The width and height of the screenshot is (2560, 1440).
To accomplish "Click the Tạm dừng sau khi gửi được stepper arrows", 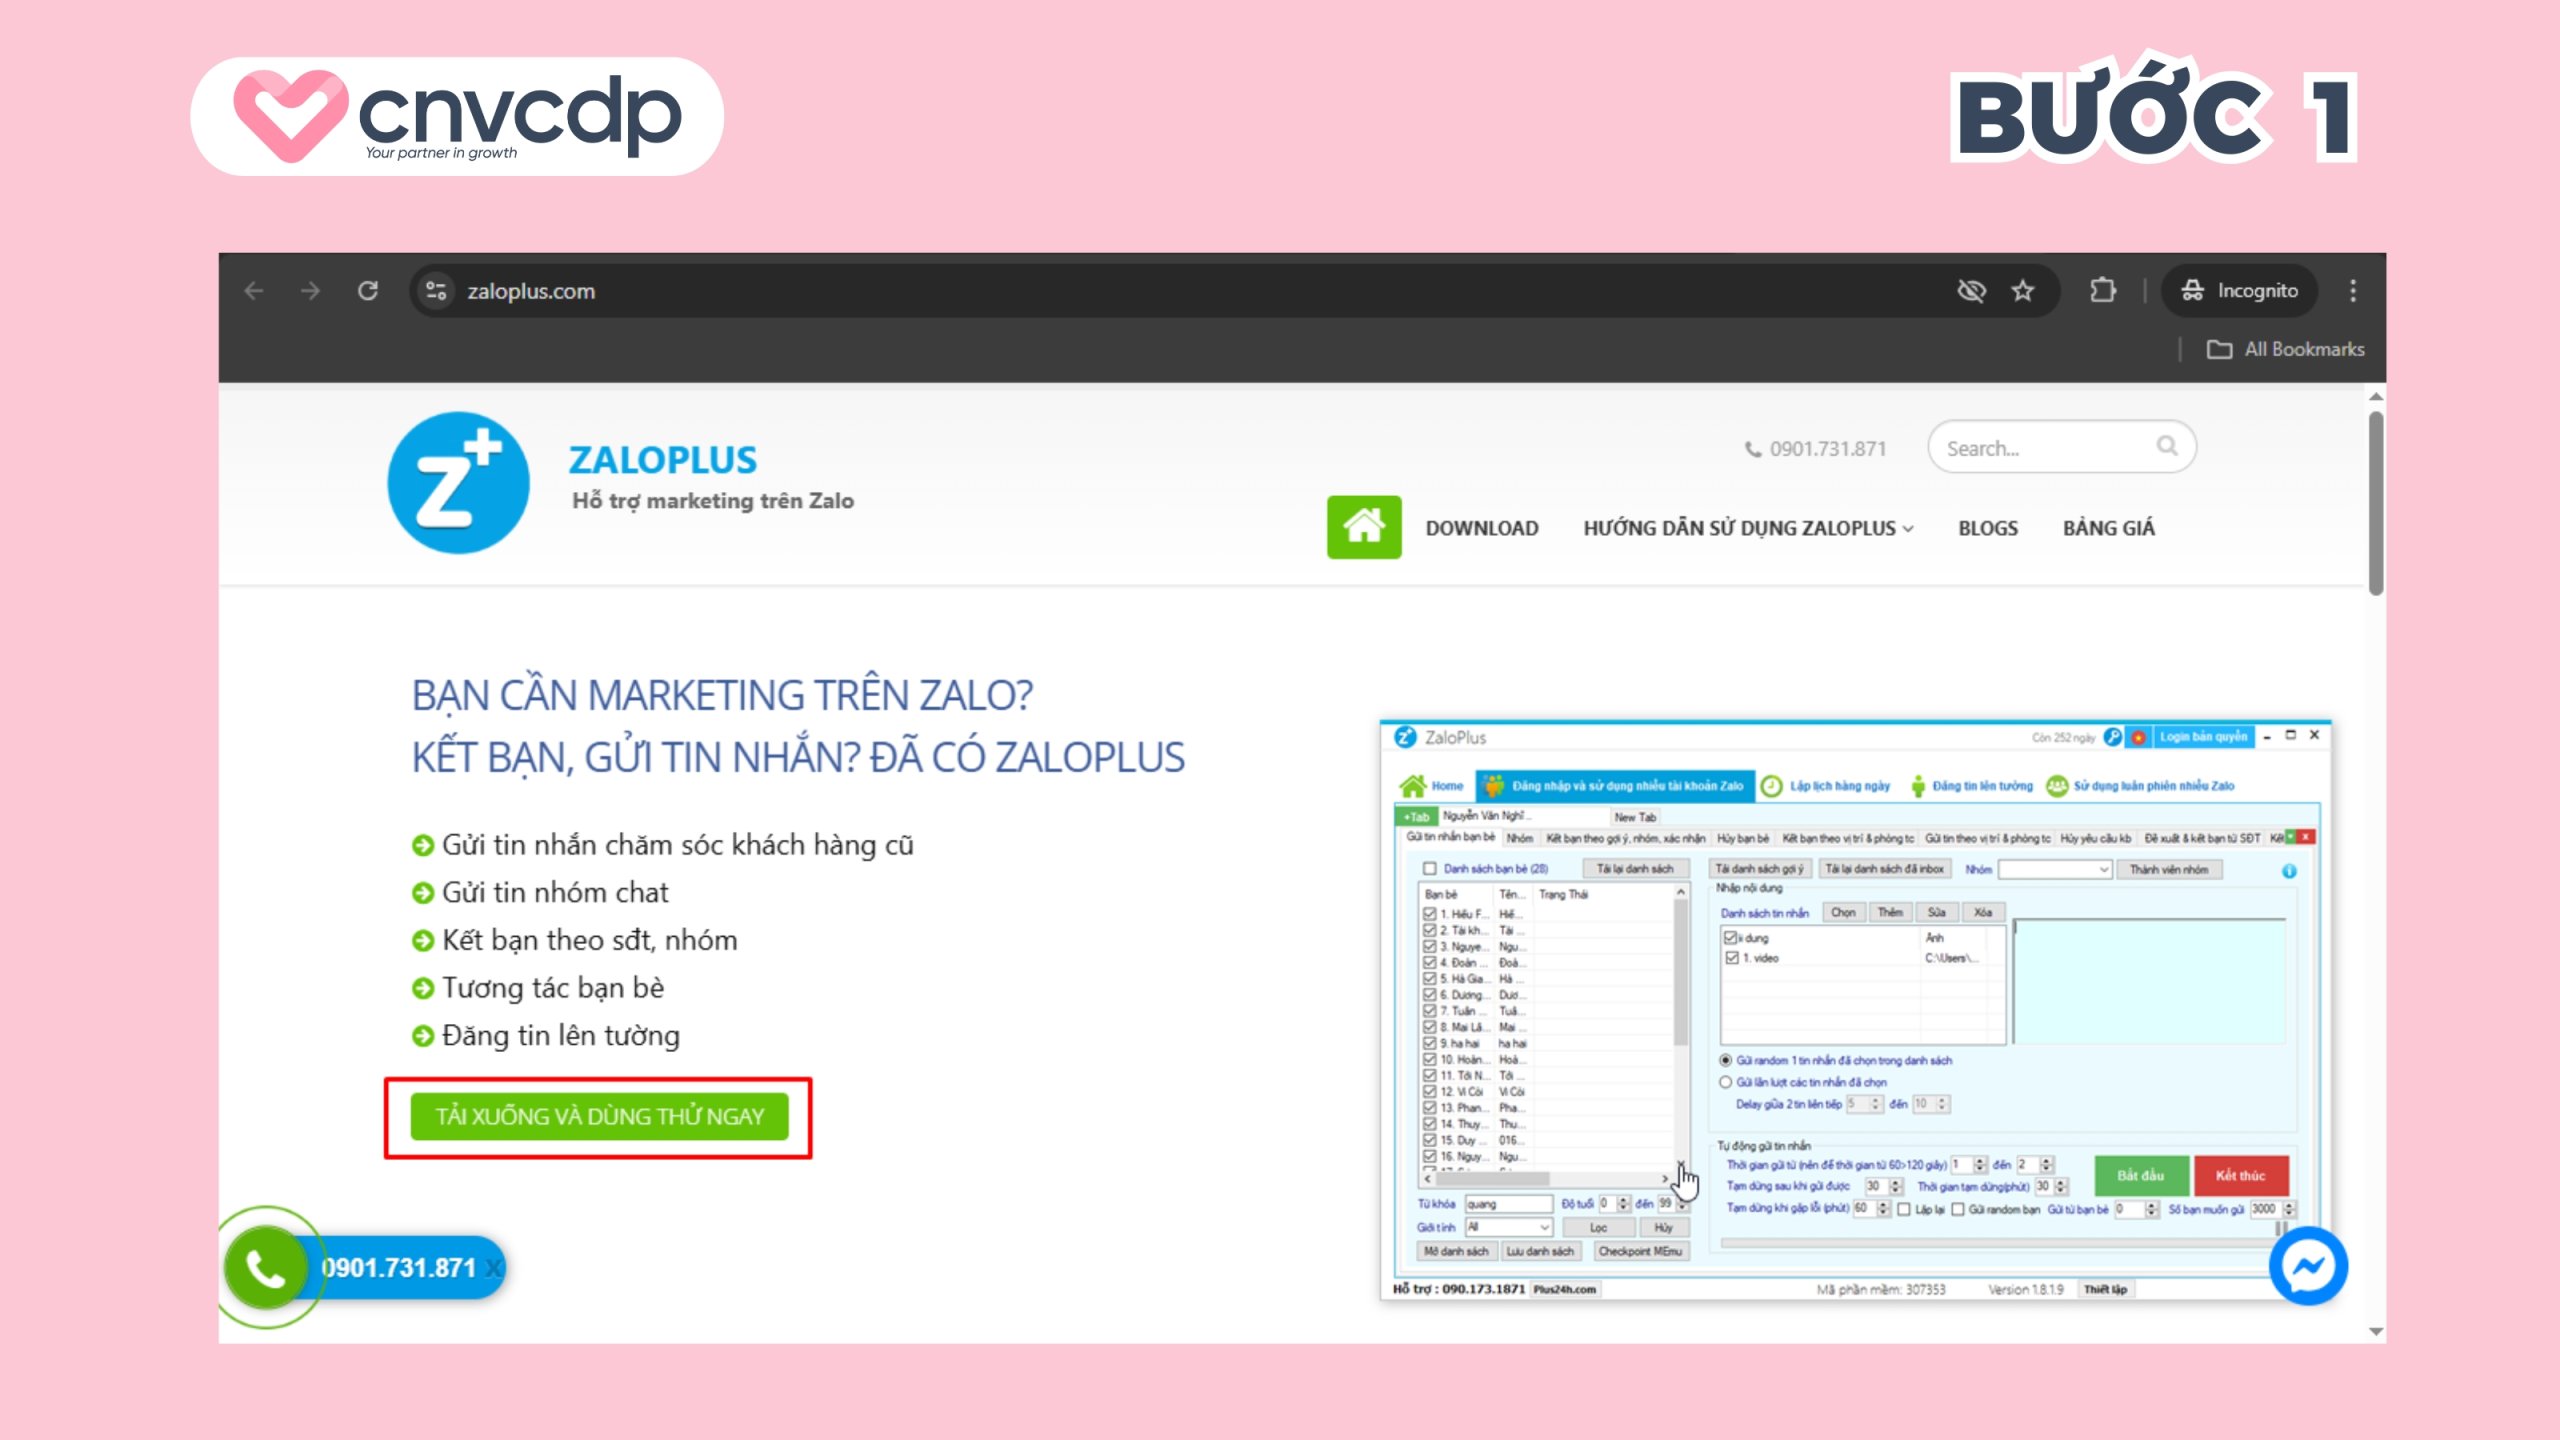I will click(1895, 1186).
